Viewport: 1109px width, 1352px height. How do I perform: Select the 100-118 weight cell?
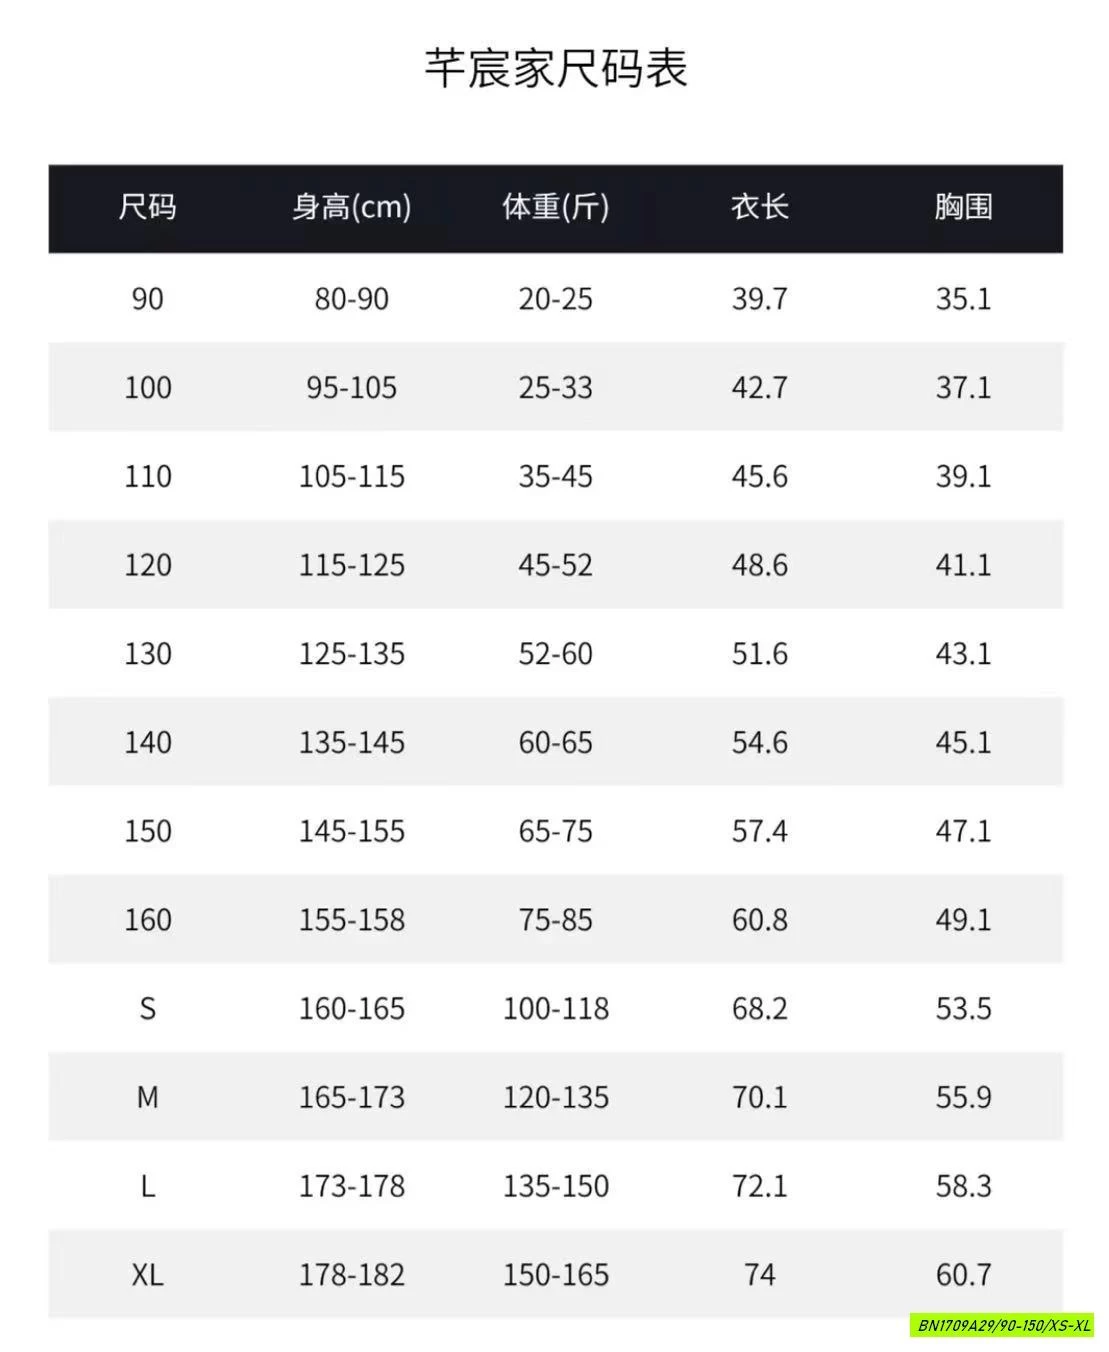[x=555, y=1008]
